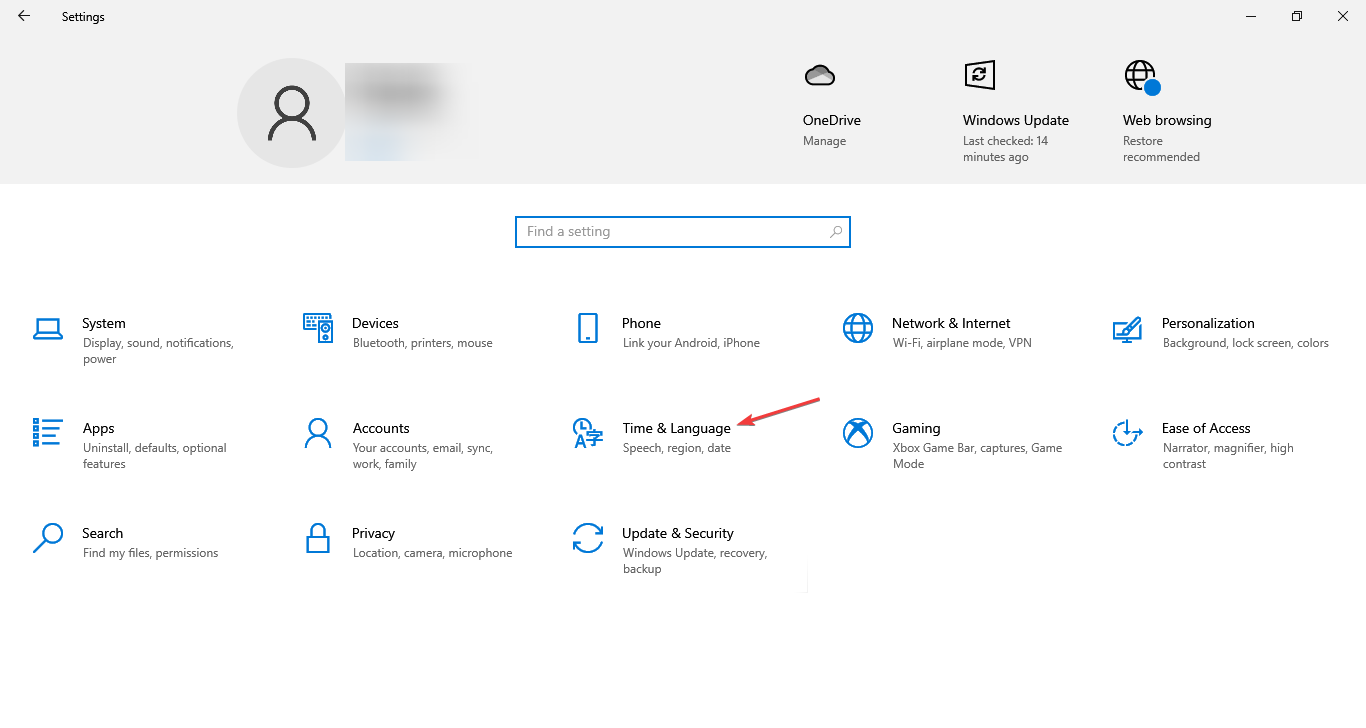Viewport: 1366px width, 728px height.
Task: Open the Apps settings title
Action: [x=98, y=428]
